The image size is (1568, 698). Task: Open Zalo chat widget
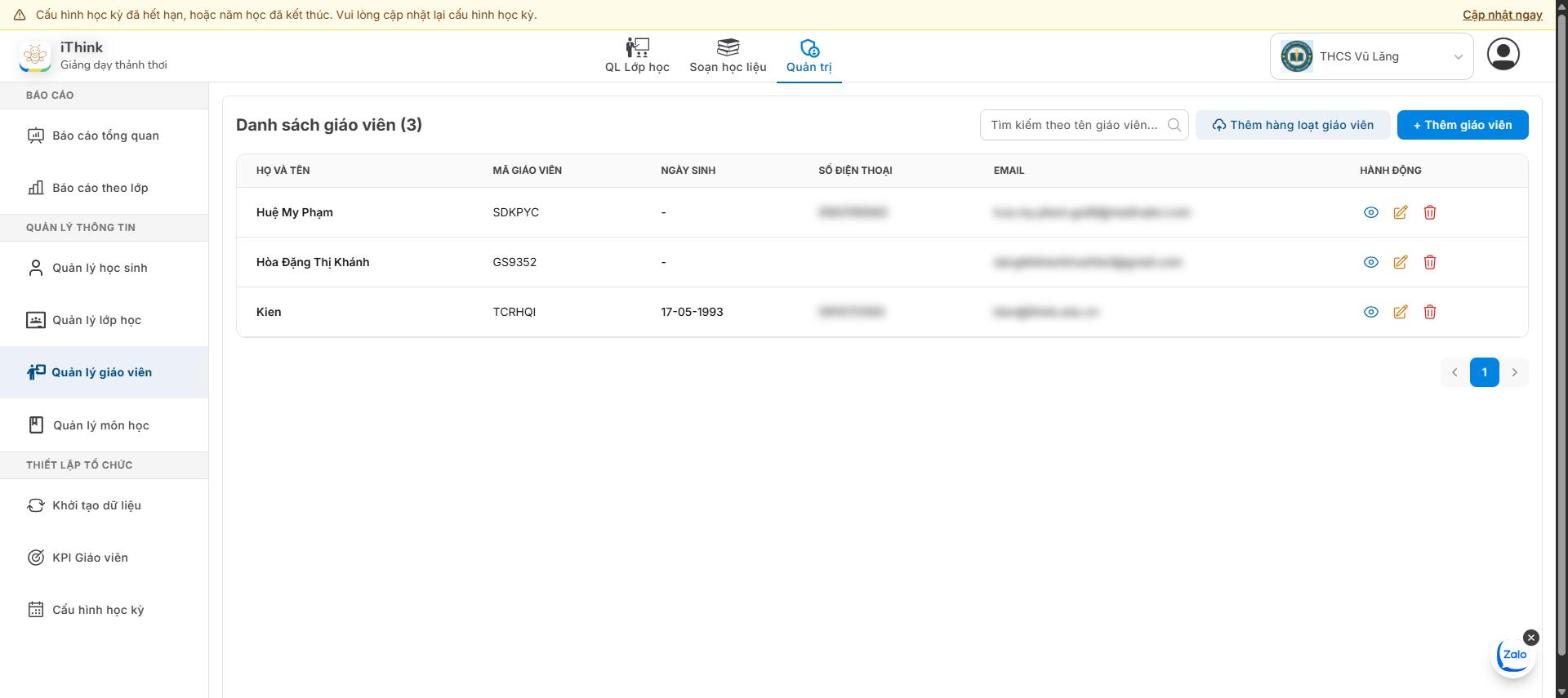[x=1514, y=656]
